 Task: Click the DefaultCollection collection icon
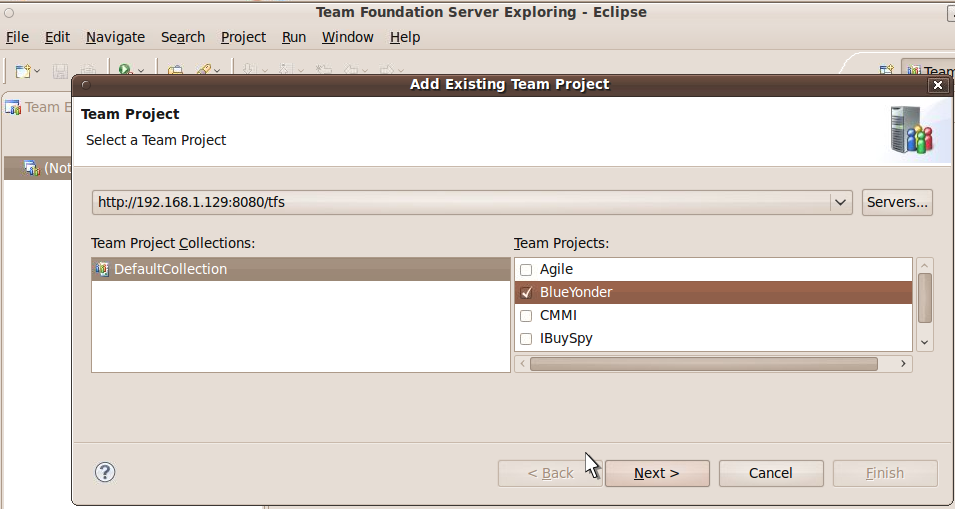(x=102, y=269)
